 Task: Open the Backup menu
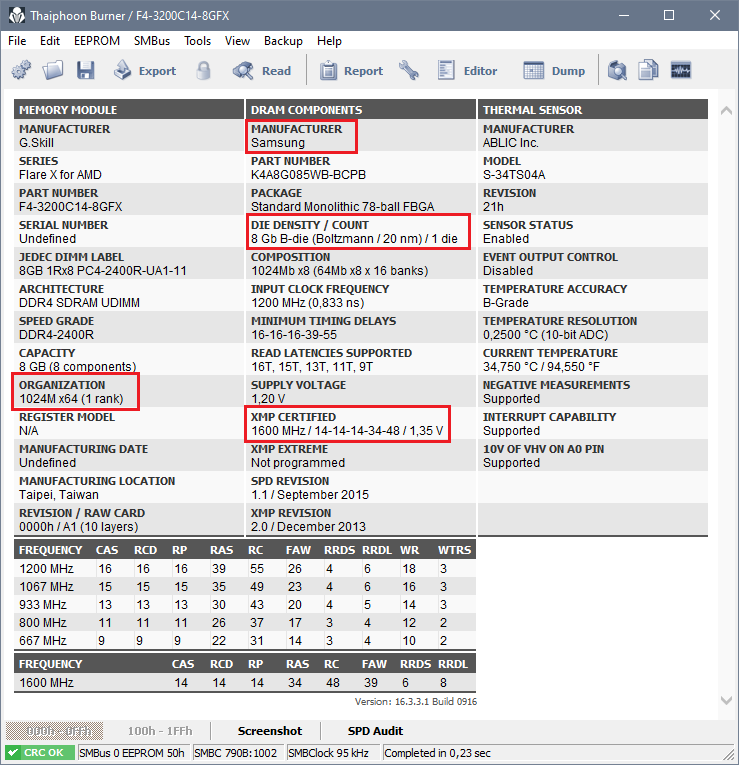[283, 41]
